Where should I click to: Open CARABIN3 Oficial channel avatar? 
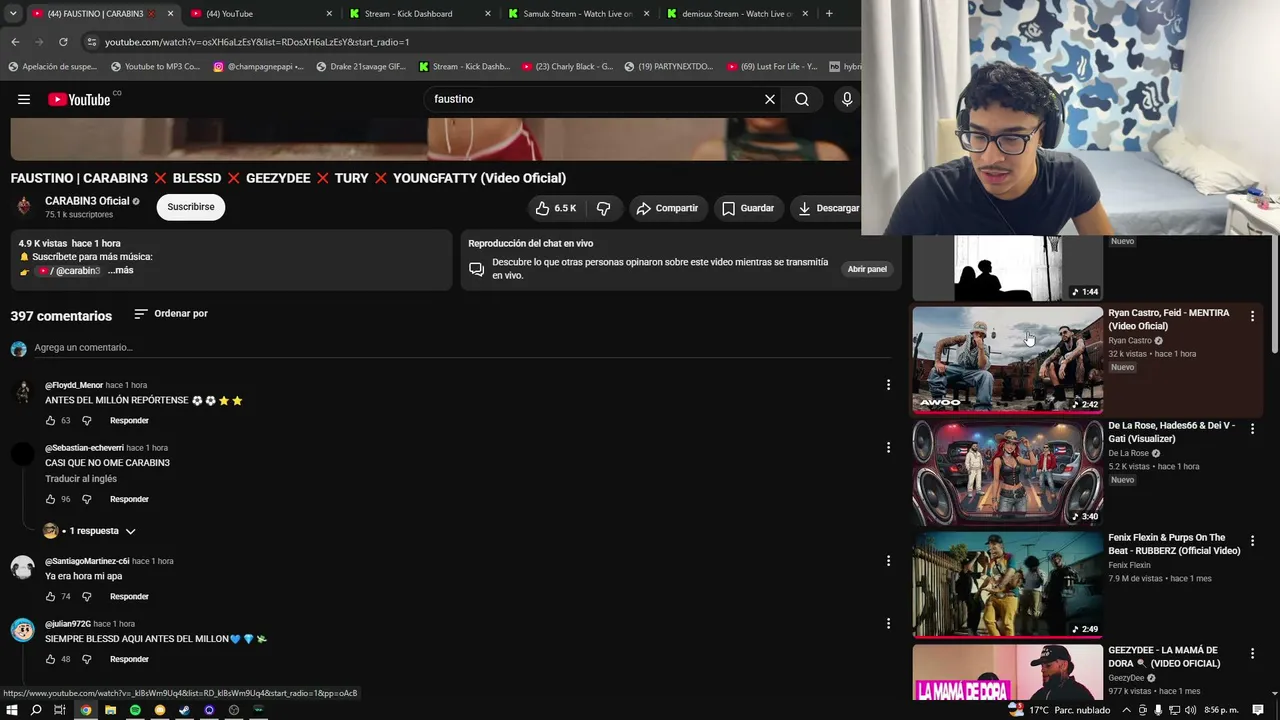(24, 207)
